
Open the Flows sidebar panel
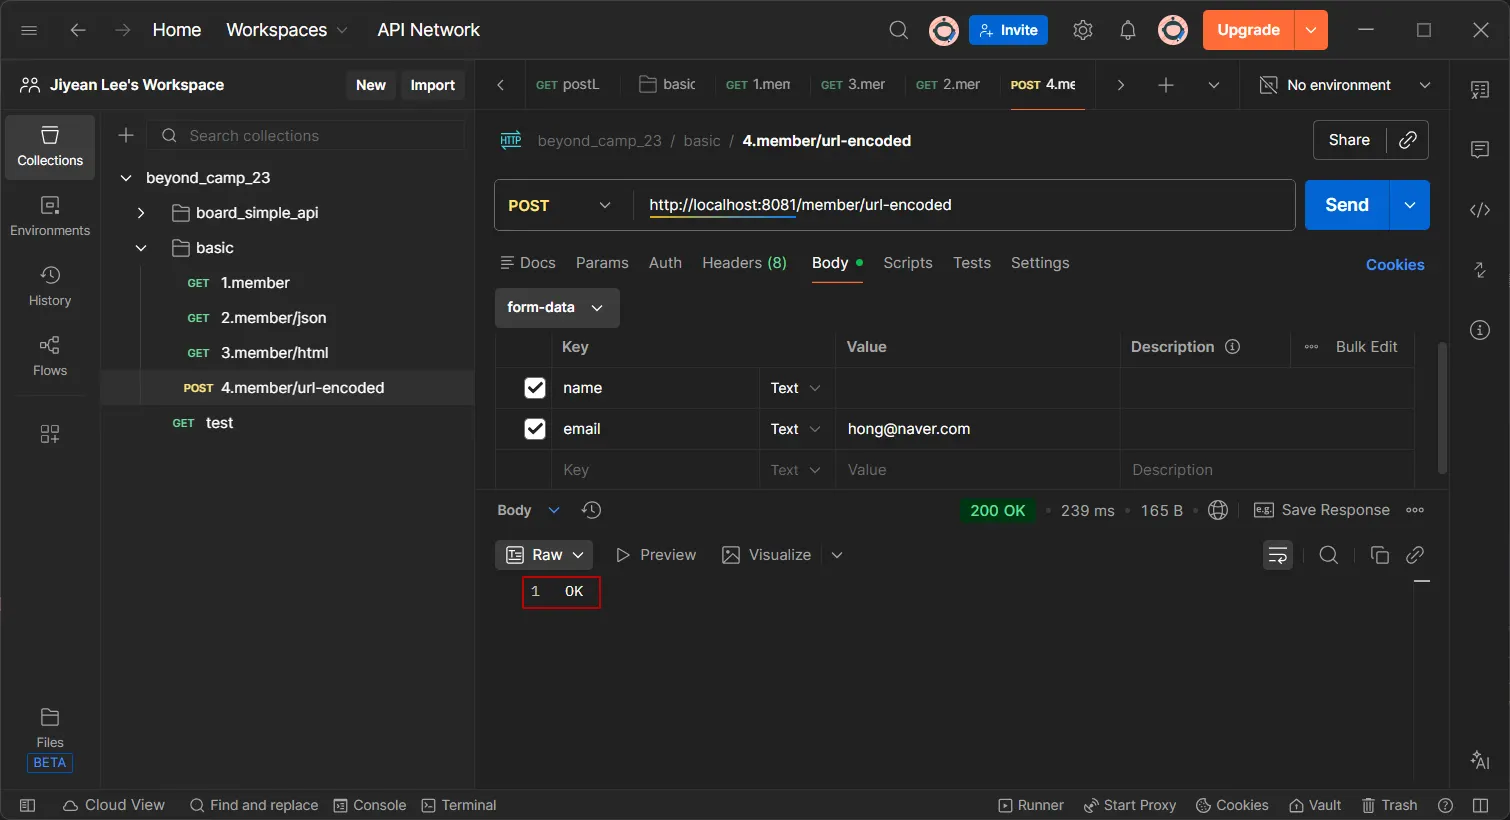click(50, 357)
